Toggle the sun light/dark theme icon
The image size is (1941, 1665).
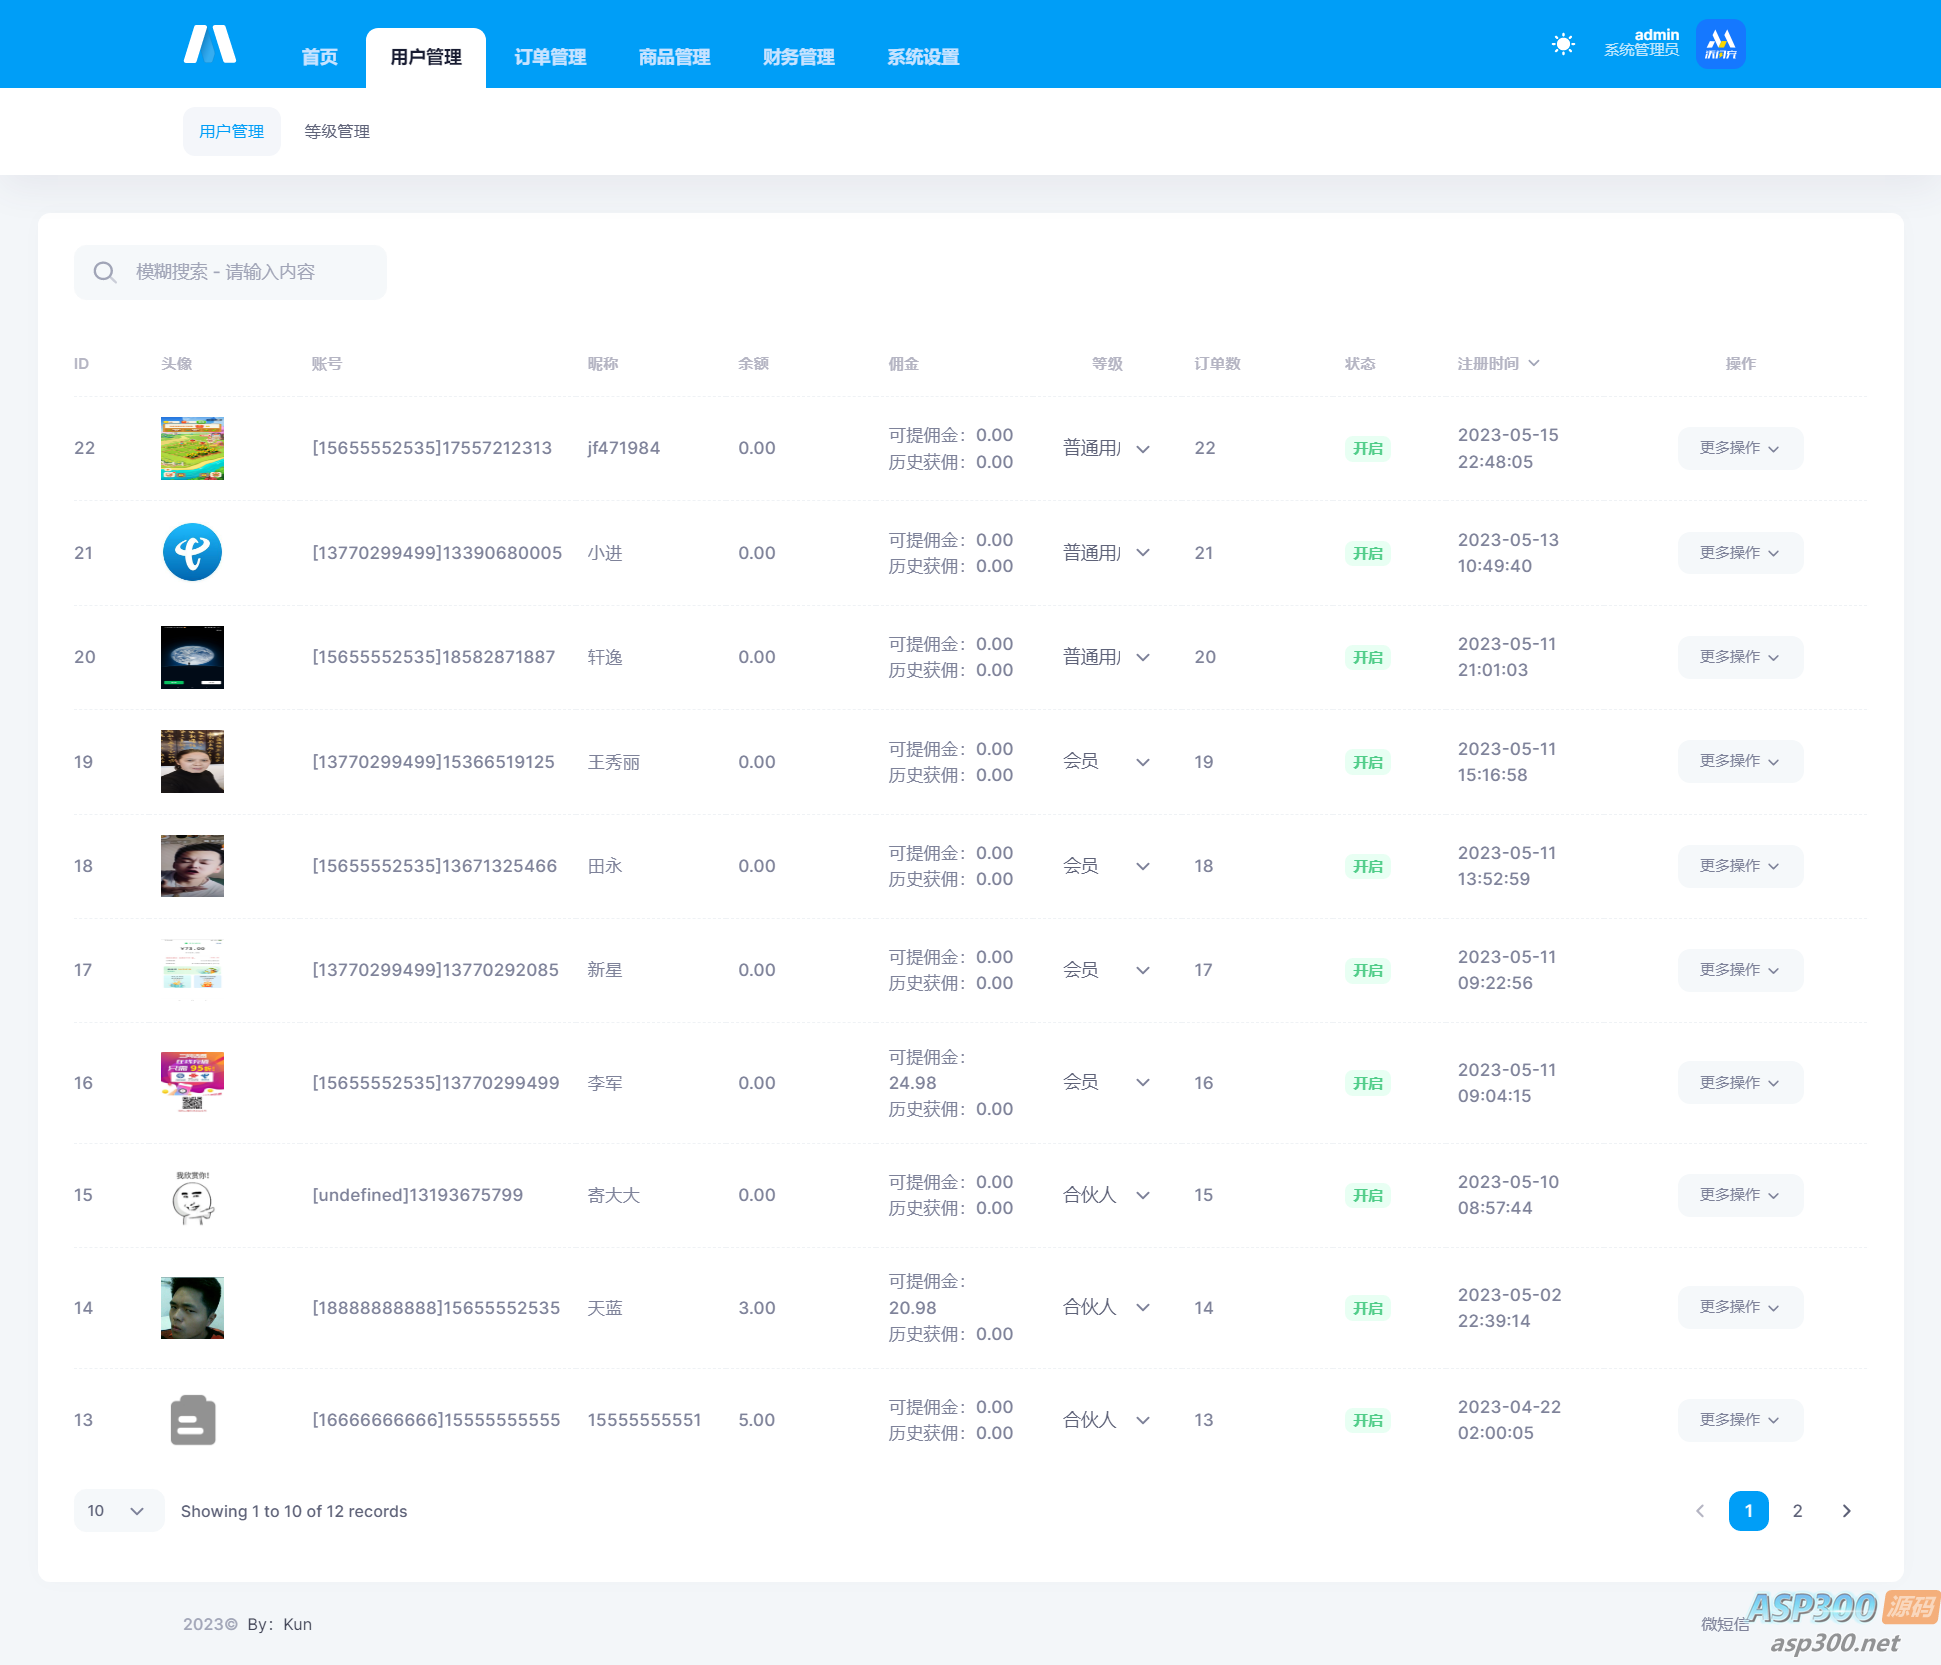tap(1563, 44)
